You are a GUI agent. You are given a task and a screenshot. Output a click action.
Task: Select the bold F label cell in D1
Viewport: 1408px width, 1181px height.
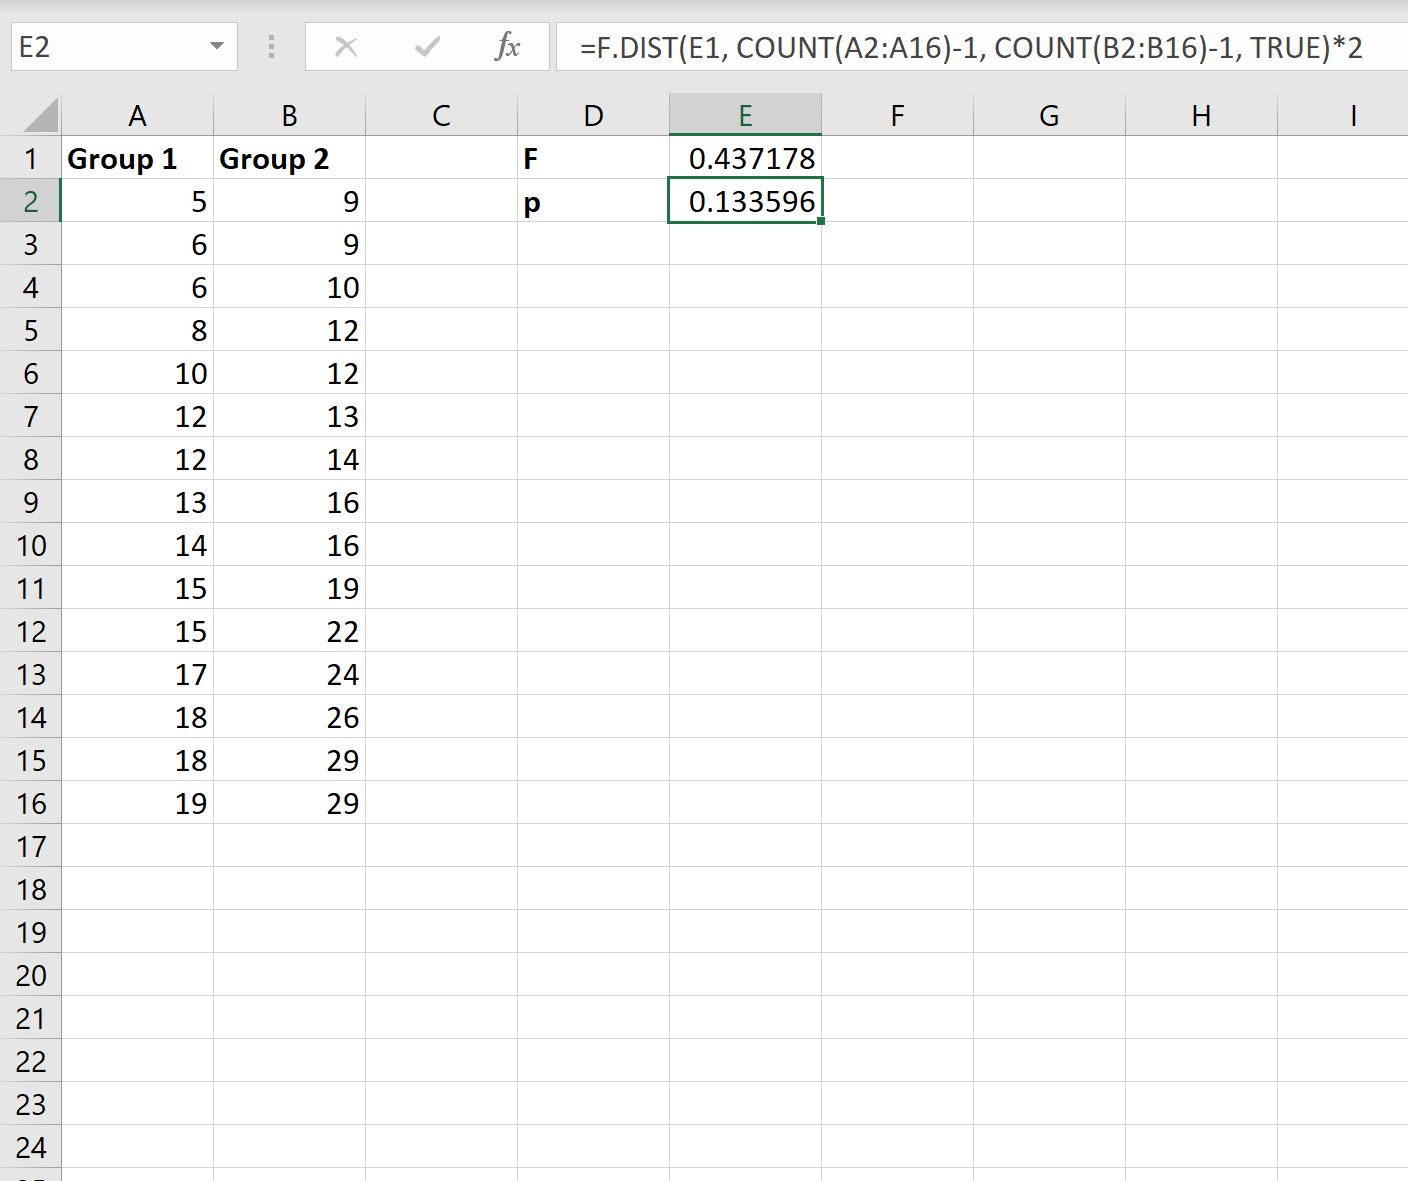point(594,158)
